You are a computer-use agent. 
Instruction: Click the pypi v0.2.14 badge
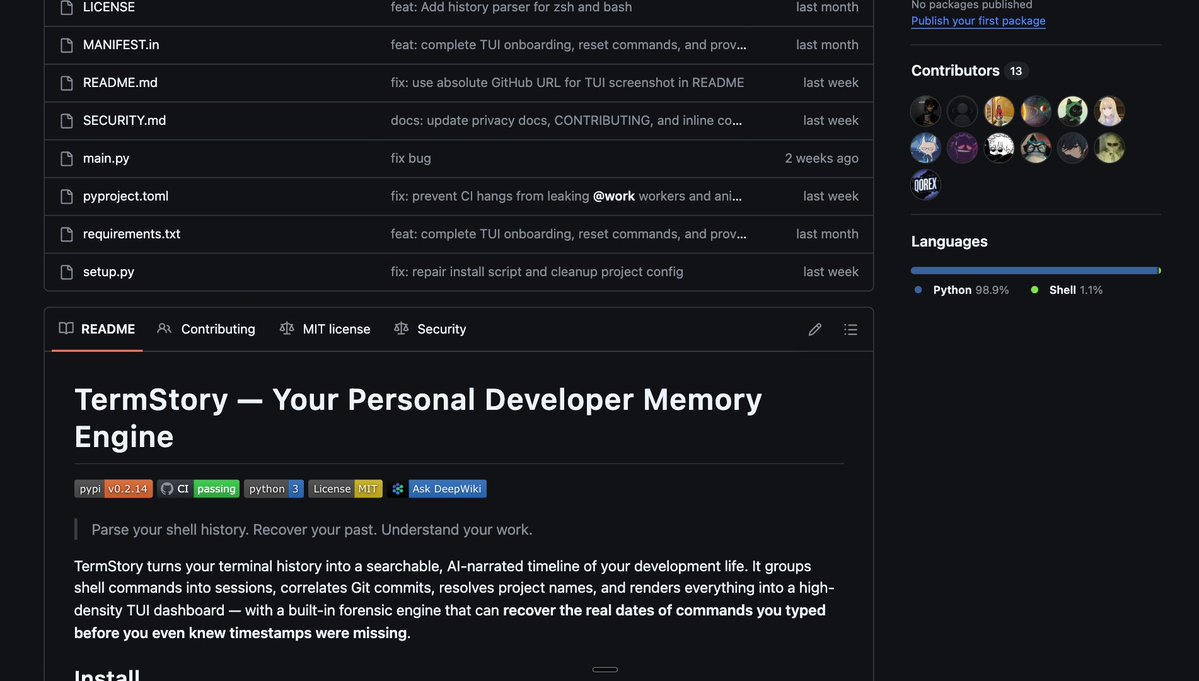tap(113, 488)
